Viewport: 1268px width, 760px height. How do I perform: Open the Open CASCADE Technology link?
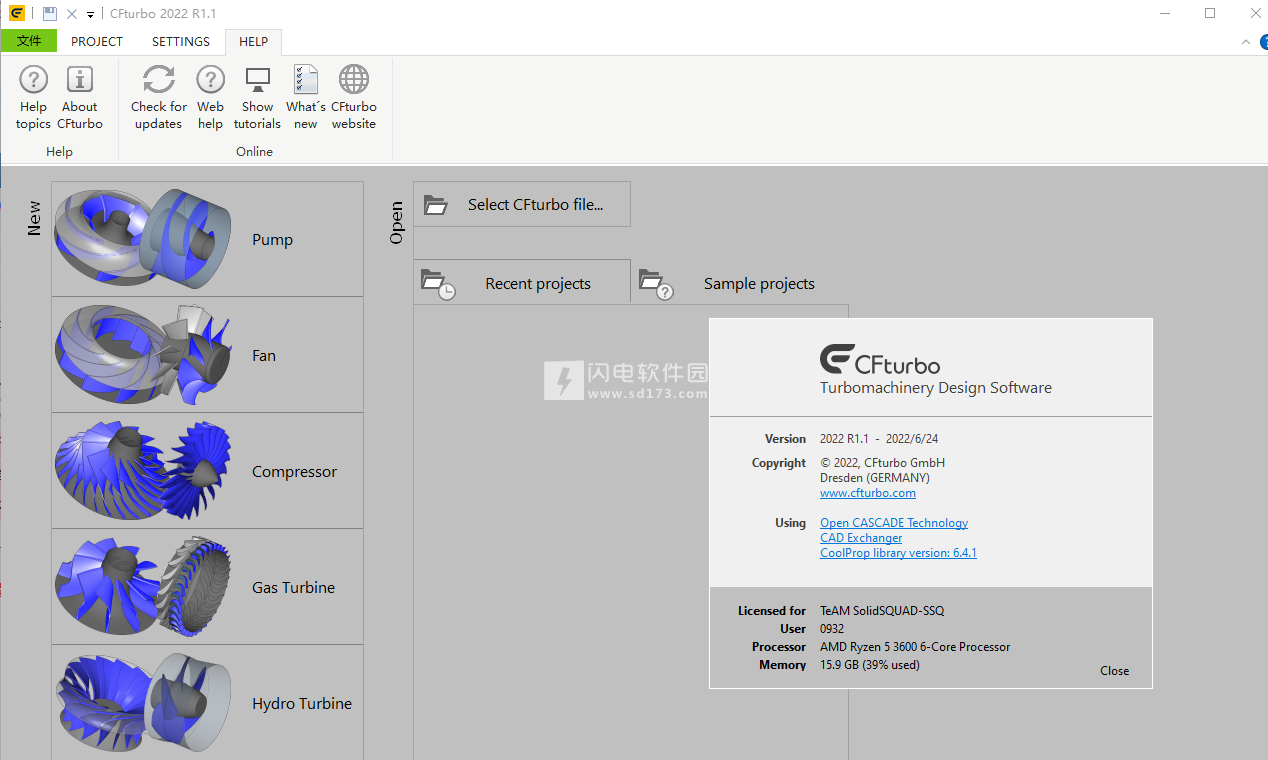pos(894,523)
